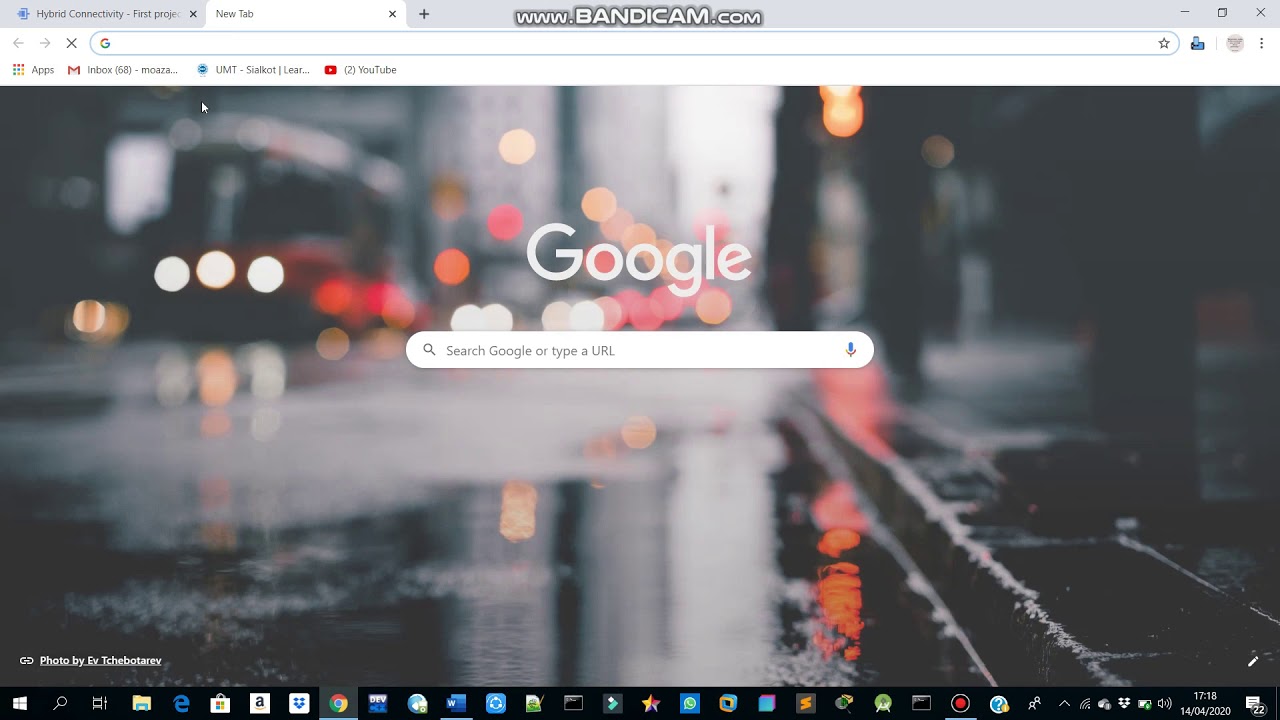The width and height of the screenshot is (1280, 720).
Task: Open the Apps bookmark shortcut
Action: tap(33, 70)
